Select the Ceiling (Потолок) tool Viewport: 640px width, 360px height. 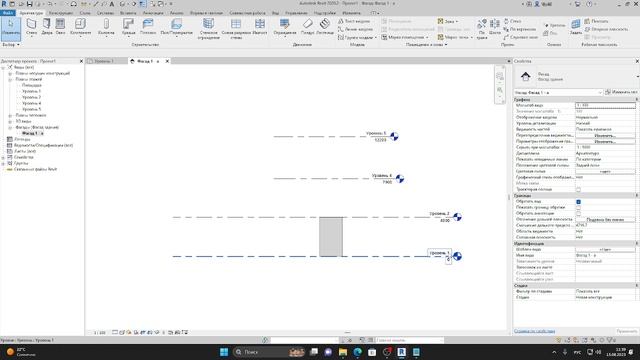pos(148,27)
